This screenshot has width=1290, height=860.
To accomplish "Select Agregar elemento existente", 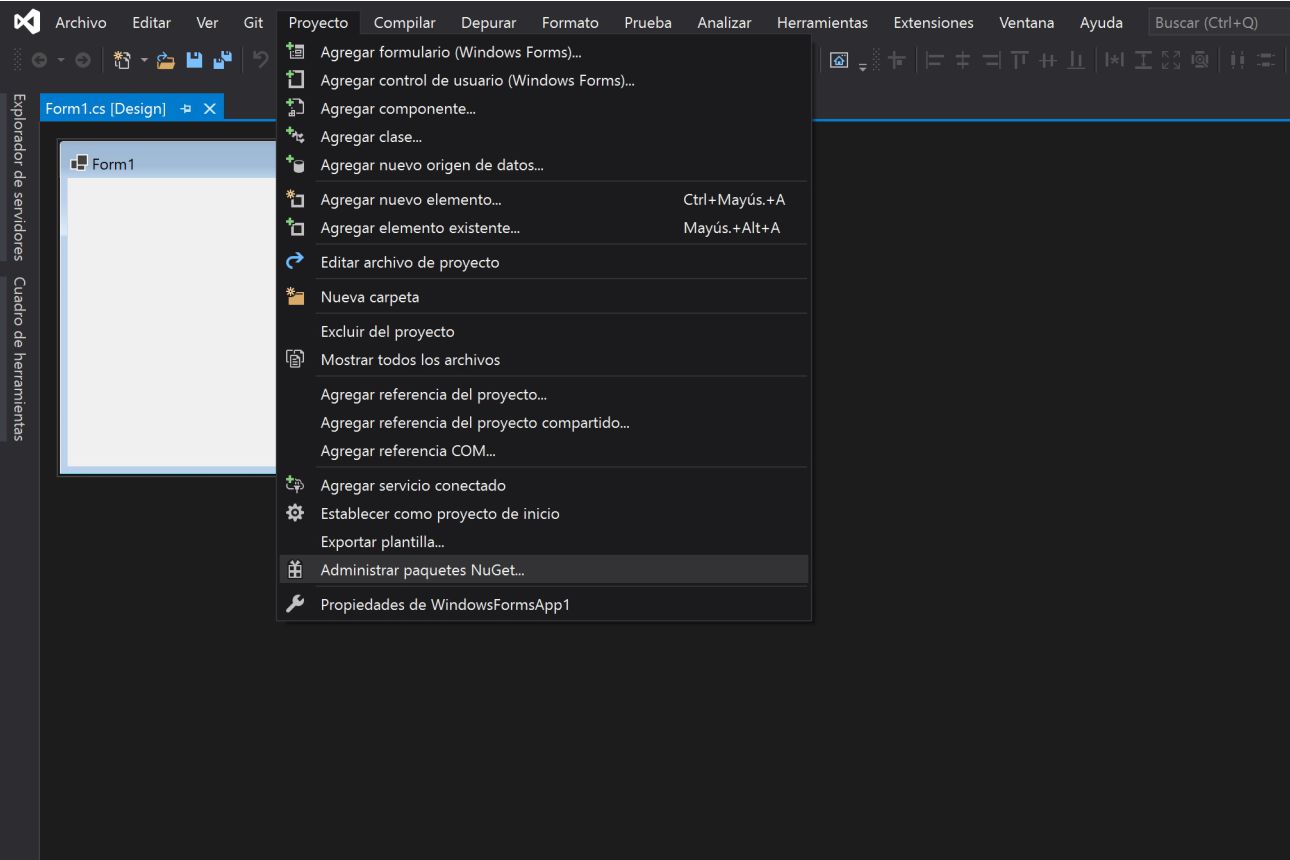I will 544,228.
